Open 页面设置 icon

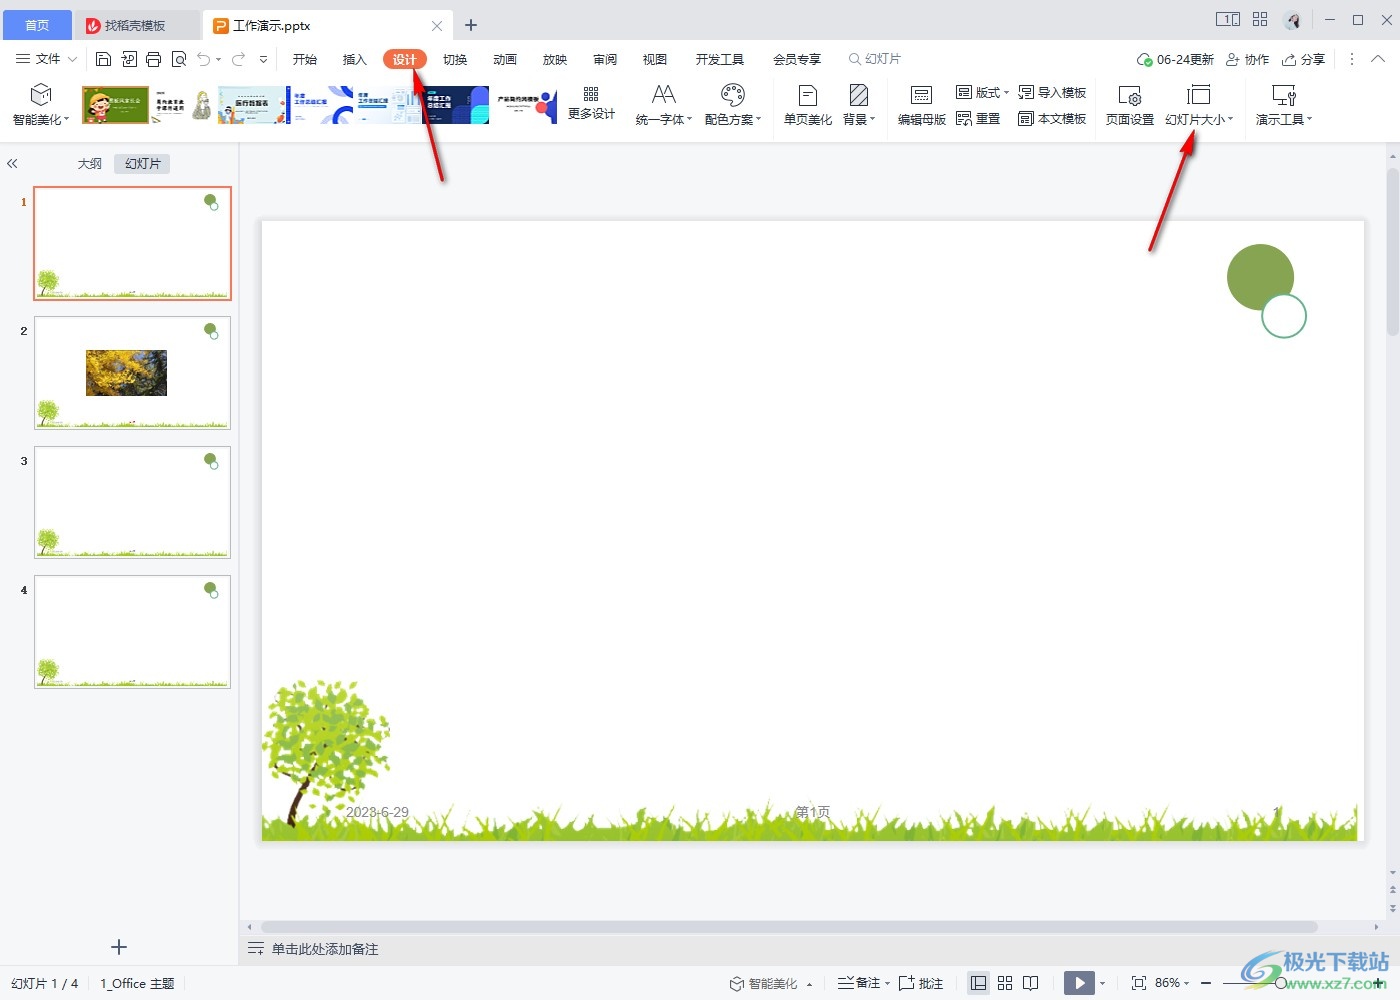pos(1130,95)
